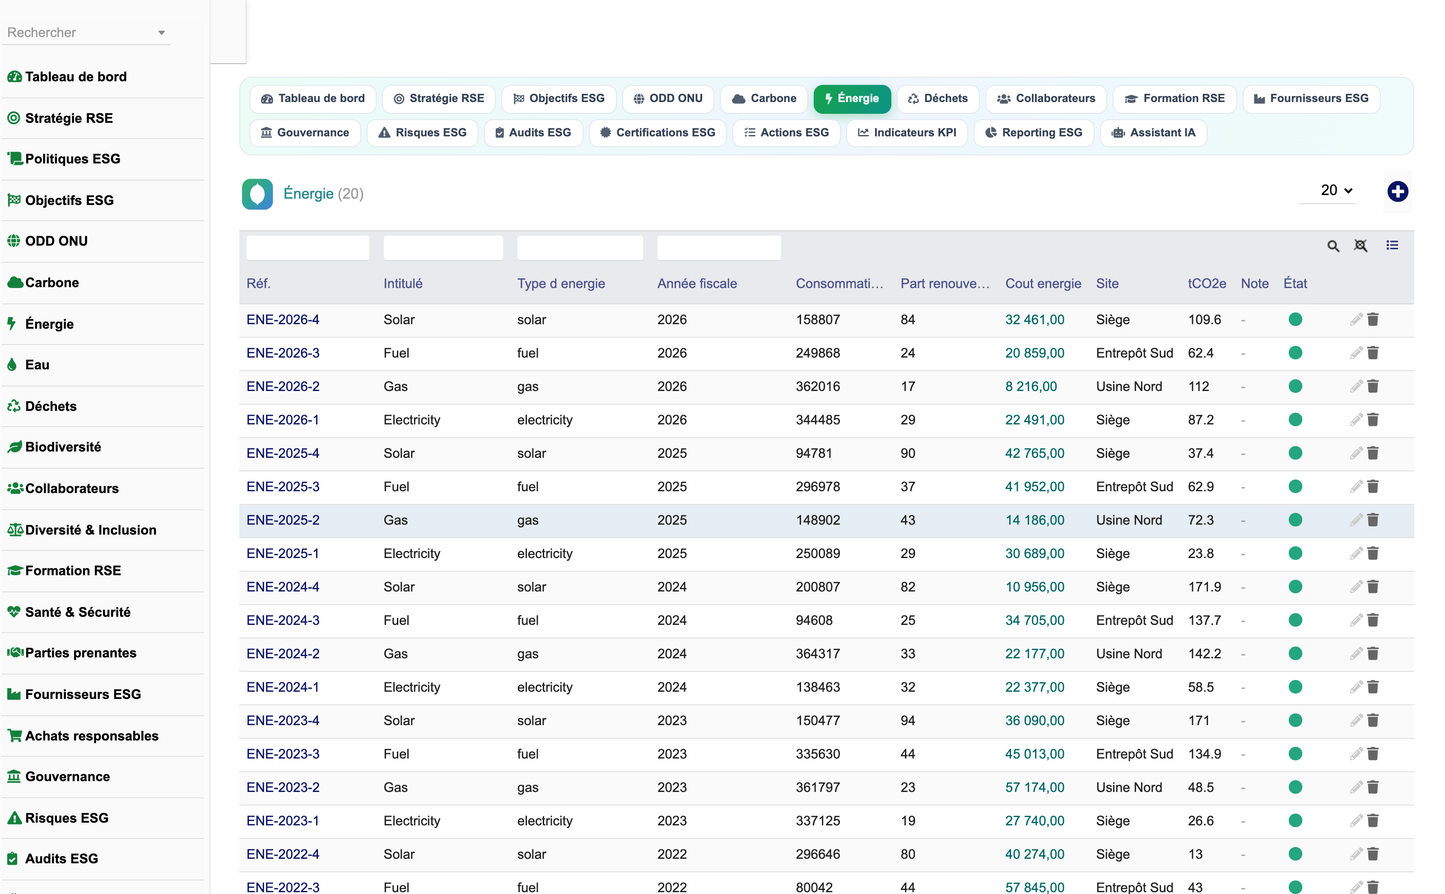Delete row ENE-2026-3 with trash icon
The width and height of the screenshot is (1445, 894).
(x=1372, y=353)
